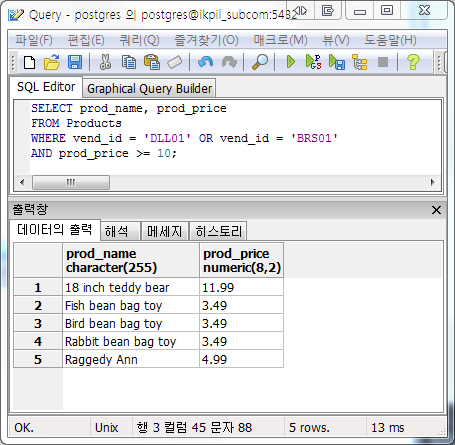Viewport: 455px width, 445px height.
Task: Select row header 5
Action: tap(38, 359)
